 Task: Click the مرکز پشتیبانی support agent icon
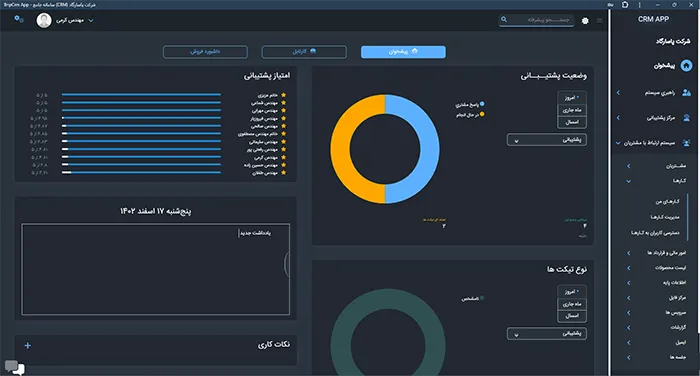click(x=687, y=118)
